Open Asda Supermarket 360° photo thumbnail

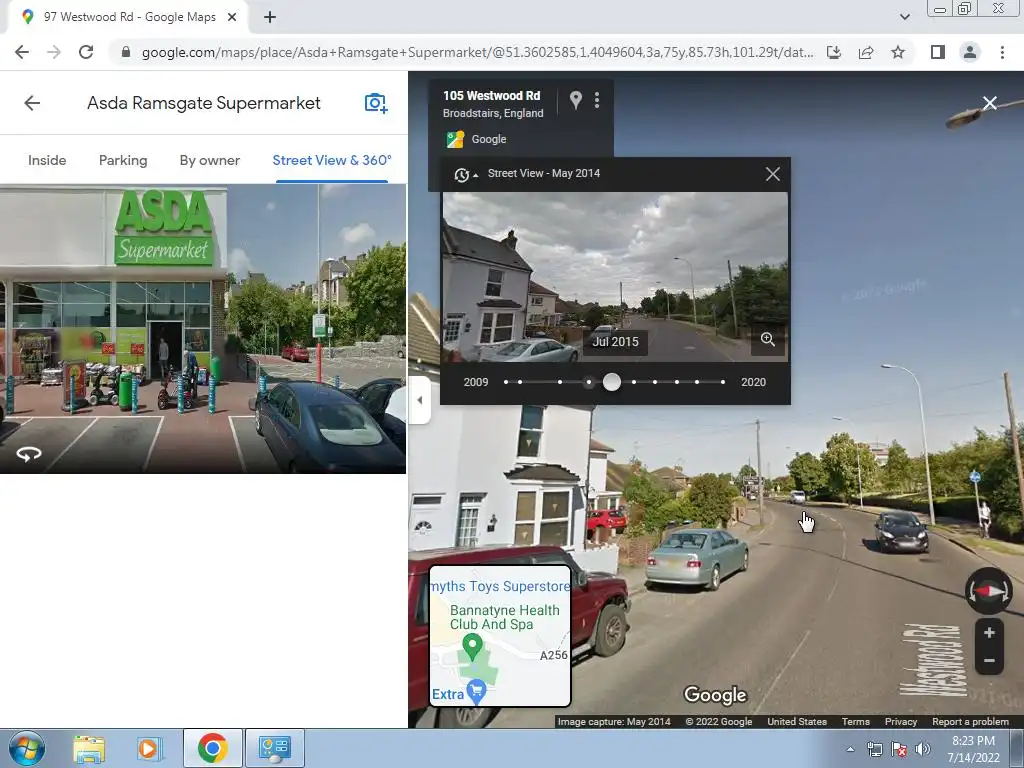(x=202, y=328)
